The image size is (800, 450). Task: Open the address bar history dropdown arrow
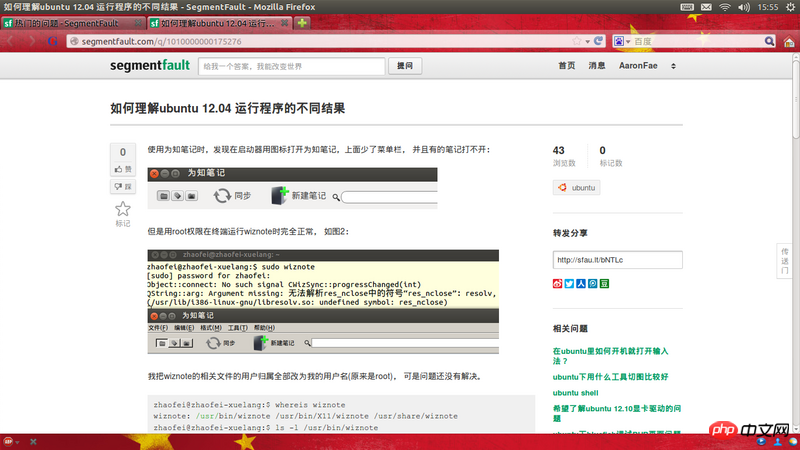tap(587, 42)
